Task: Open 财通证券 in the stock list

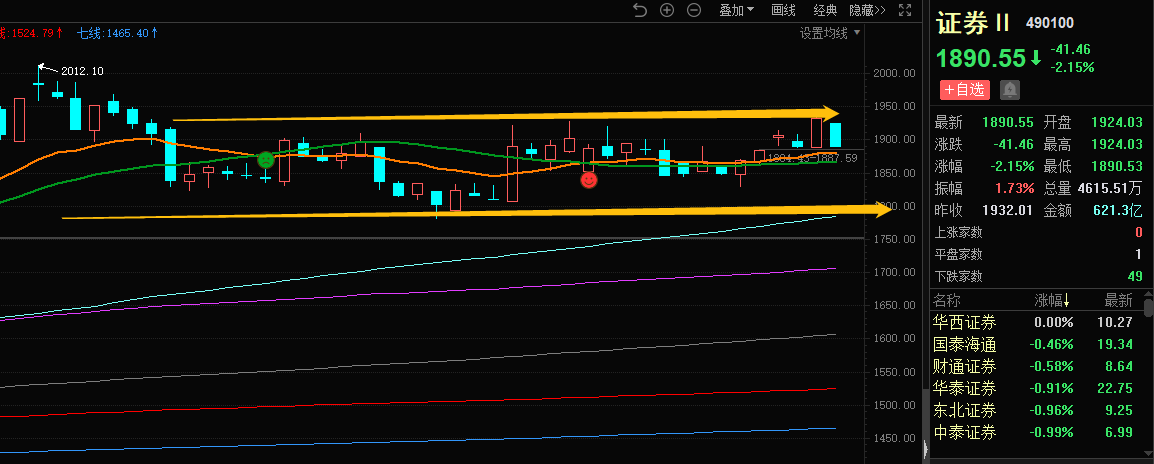Action: 964,366
